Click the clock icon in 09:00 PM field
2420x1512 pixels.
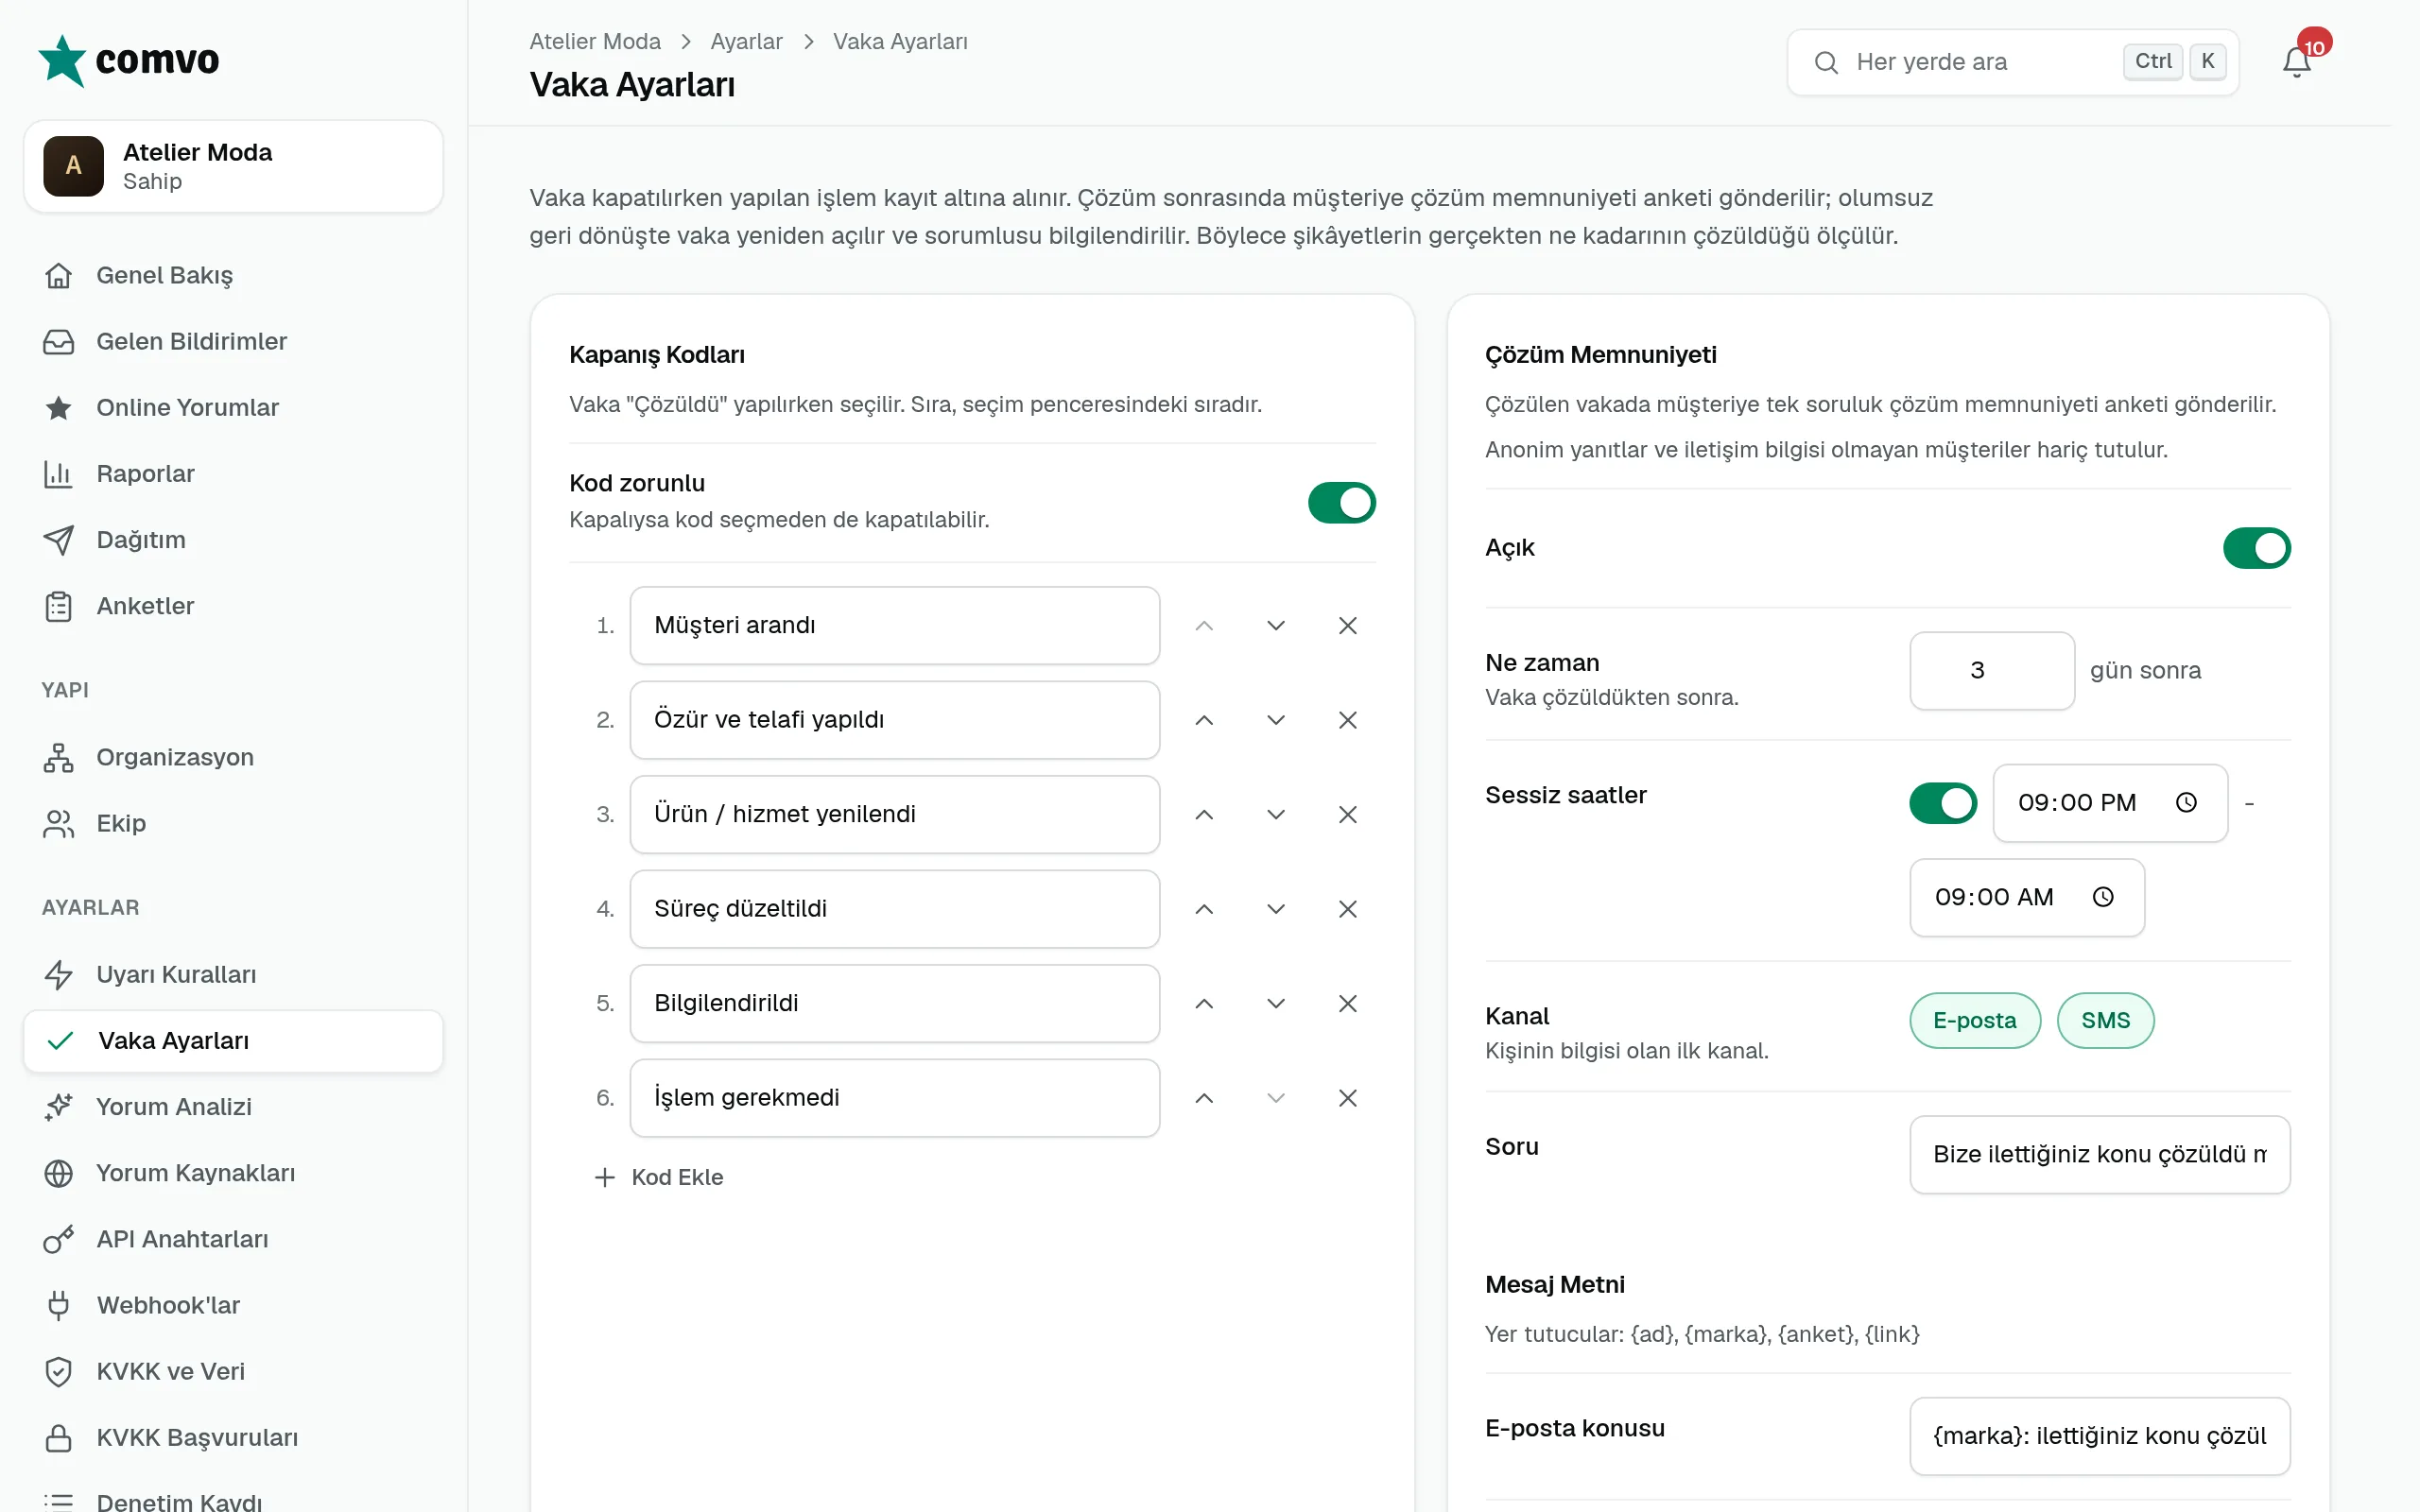pyautogui.click(x=2186, y=803)
